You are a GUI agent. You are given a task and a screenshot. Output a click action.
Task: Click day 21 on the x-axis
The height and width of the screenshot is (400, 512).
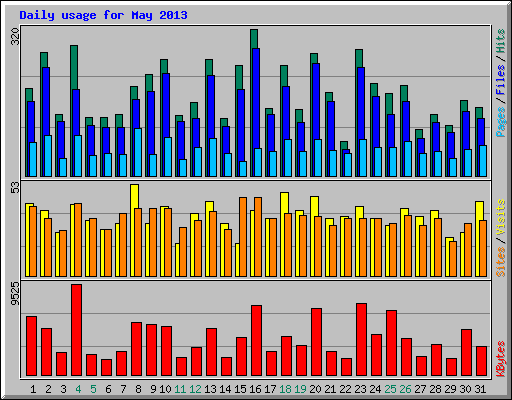(x=330, y=389)
